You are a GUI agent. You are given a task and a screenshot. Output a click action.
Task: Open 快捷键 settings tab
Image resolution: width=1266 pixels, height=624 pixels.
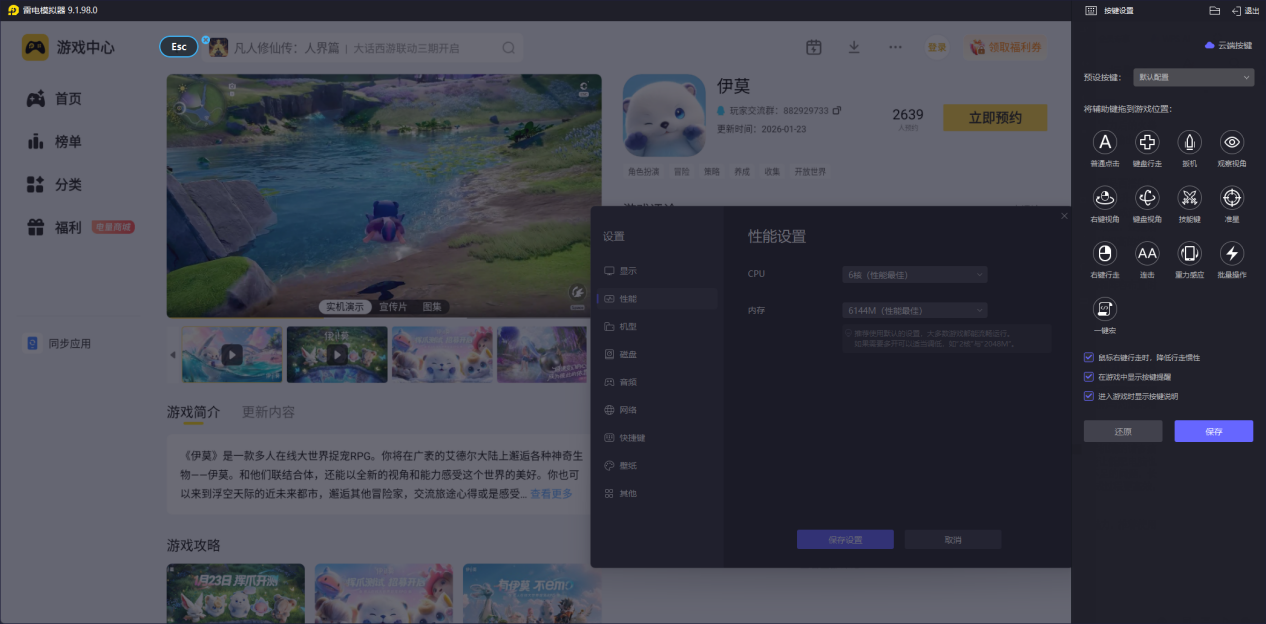click(656, 438)
